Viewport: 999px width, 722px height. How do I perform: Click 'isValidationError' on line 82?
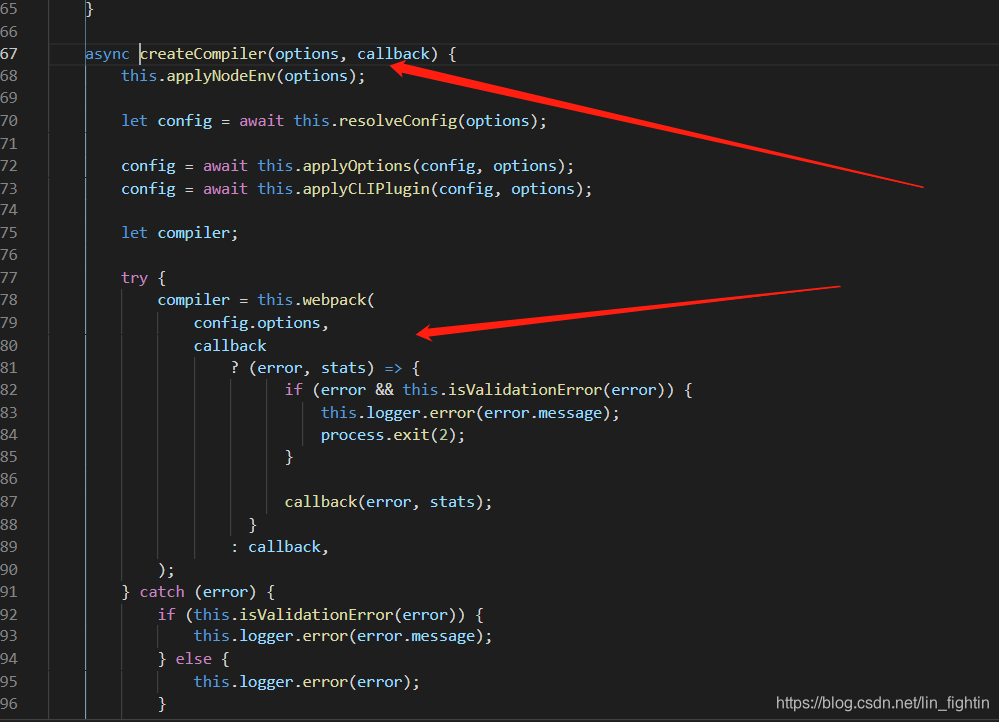click(x=525, y=390)
